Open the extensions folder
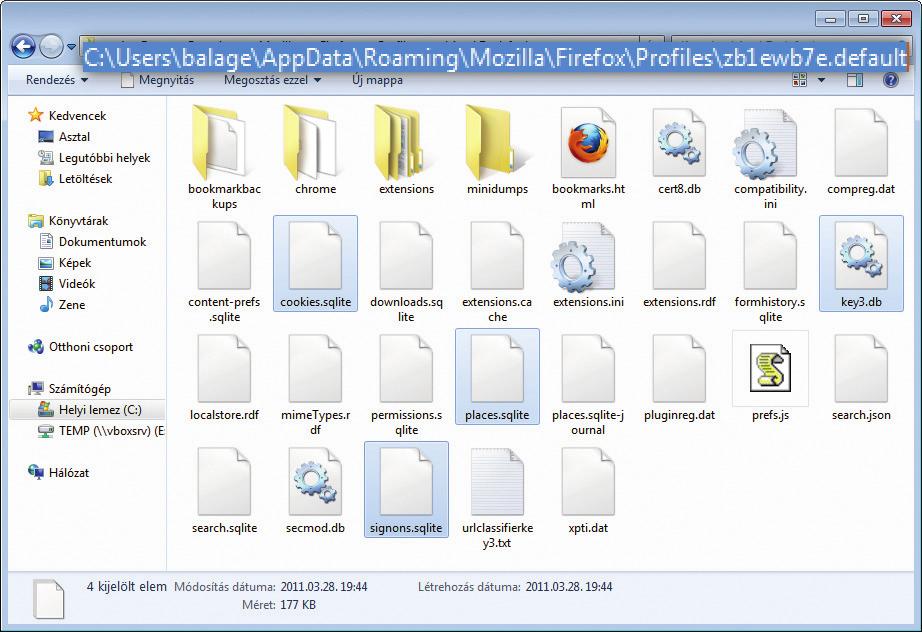 coord(406,151)
